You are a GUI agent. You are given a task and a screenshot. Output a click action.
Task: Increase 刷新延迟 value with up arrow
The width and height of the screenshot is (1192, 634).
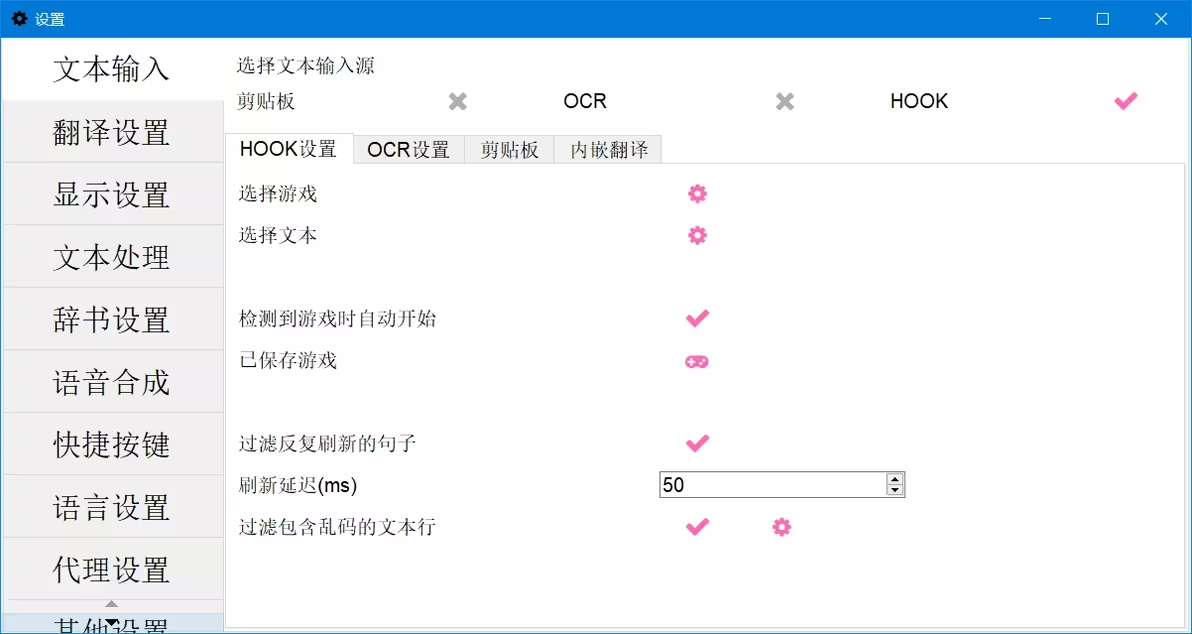(895, 480)
